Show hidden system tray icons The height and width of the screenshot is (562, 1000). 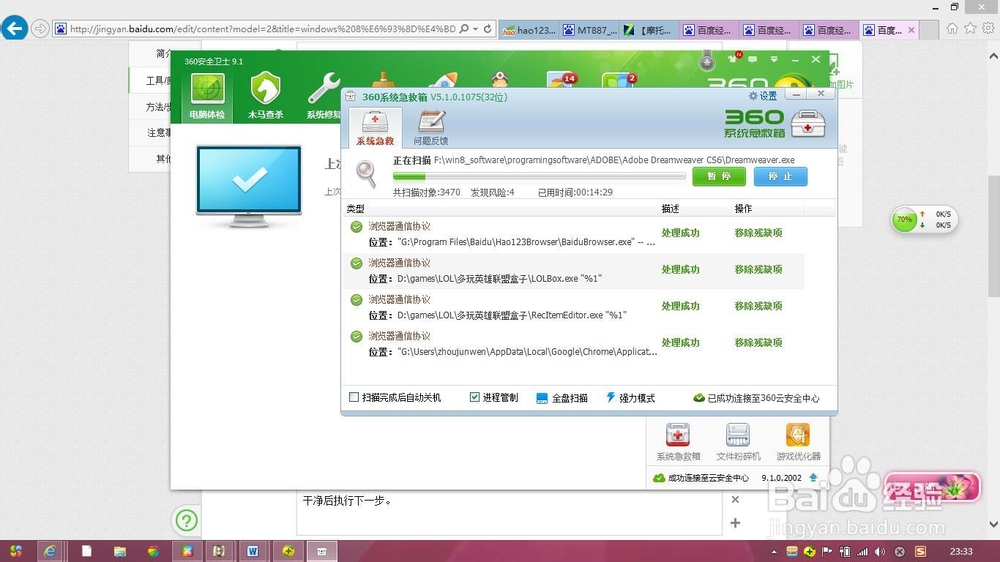coord(774,552)
